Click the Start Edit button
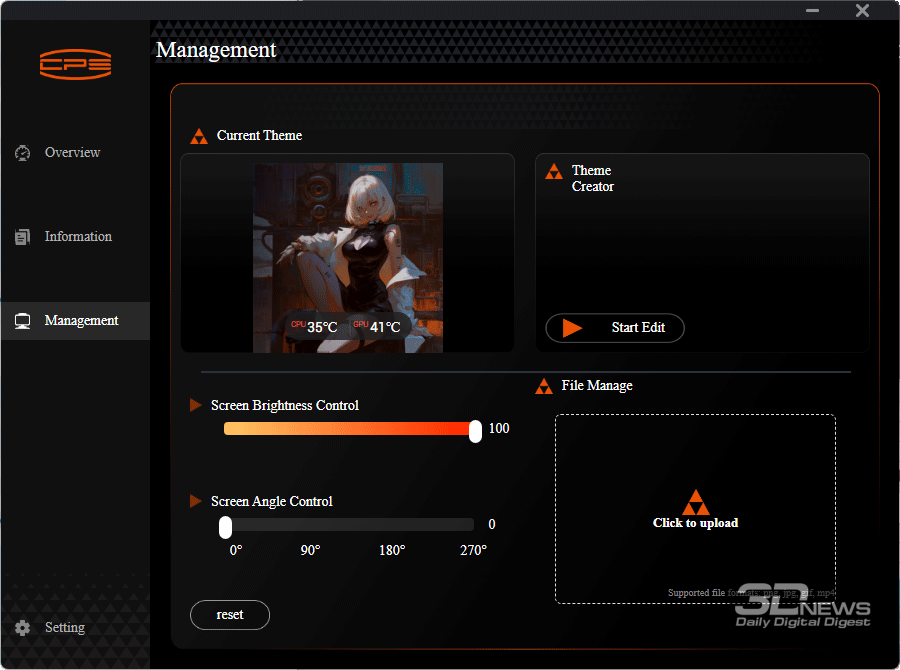This screenshot has height=670, width=900. click(x=615, y=328)
